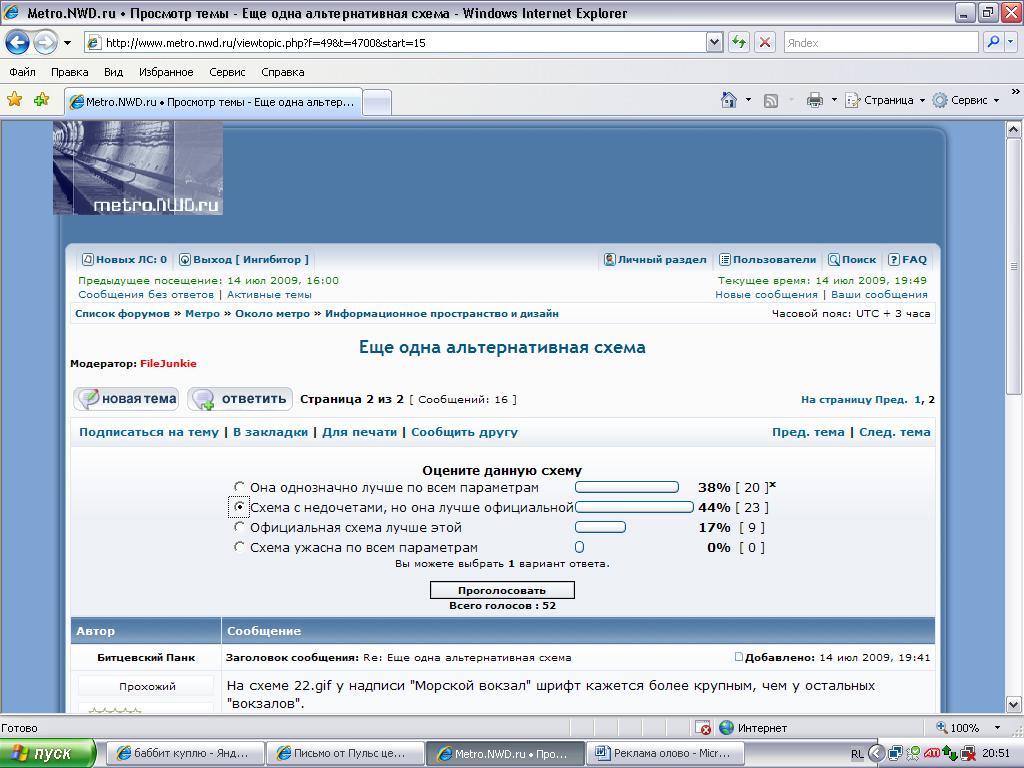
Task: Click the Print toolbar icon
Action: [815, 100]
